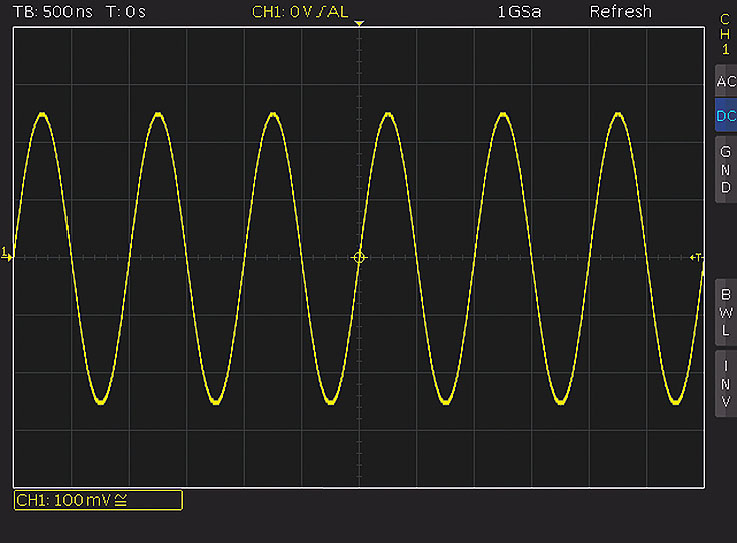The height and width of the screenshot is (543, 737).
Task: Click the Refresh acquisition status label
Action: (x=620, y=12)
